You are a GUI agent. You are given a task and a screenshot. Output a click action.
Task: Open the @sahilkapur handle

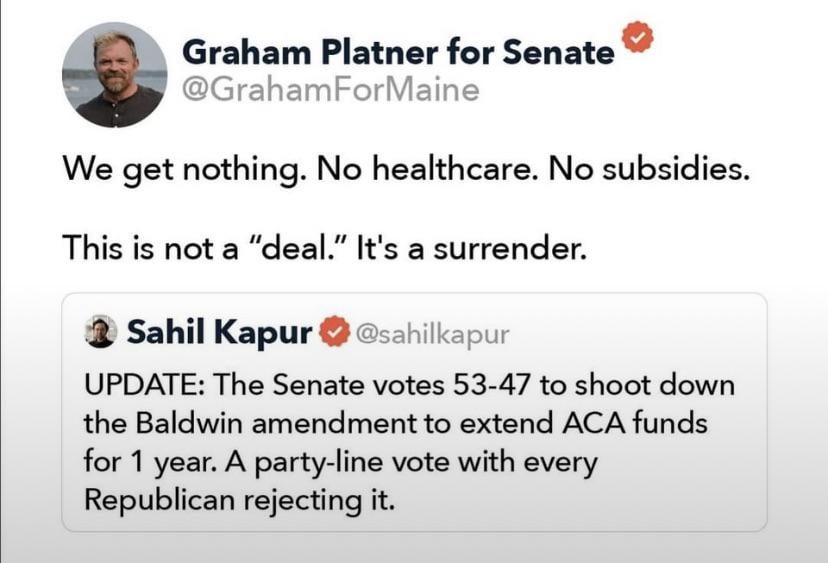click(432, 334)
